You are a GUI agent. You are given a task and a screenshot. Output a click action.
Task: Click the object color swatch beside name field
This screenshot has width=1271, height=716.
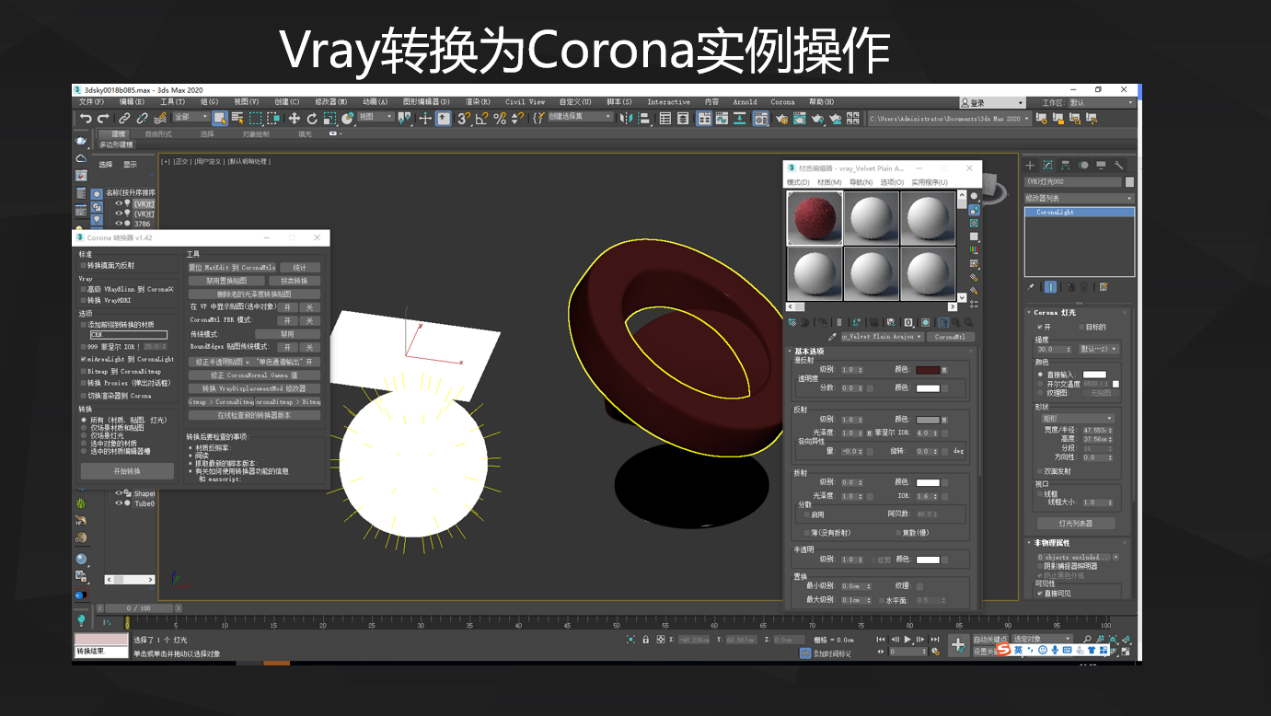coord(1130,183)
